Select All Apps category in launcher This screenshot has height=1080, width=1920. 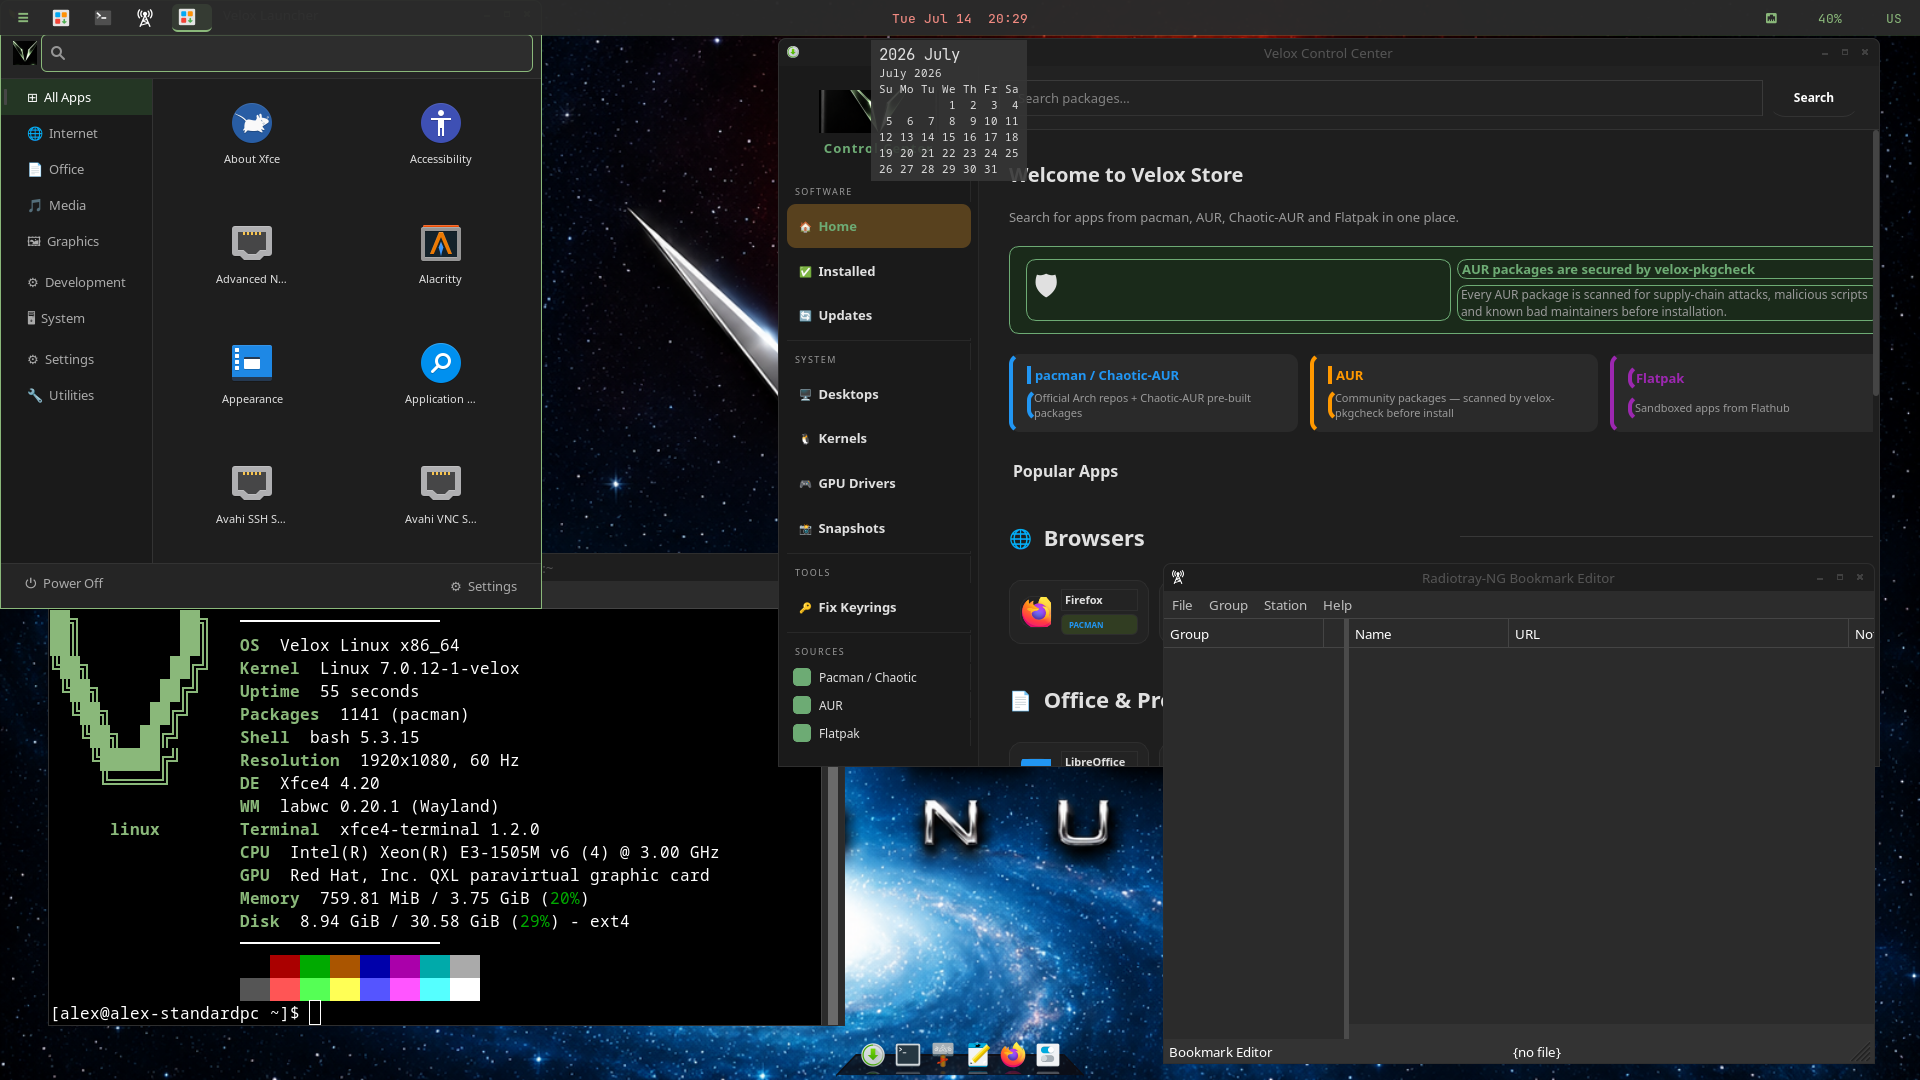[77, 97]
